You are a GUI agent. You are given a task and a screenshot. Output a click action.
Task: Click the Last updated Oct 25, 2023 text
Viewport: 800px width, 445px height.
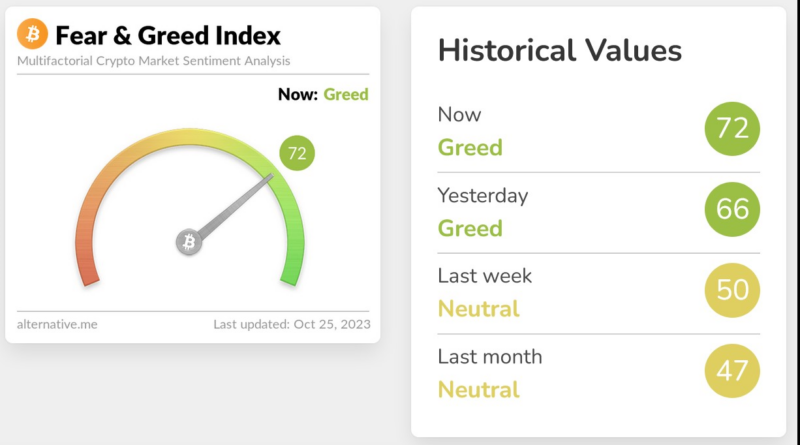[291, 324]
